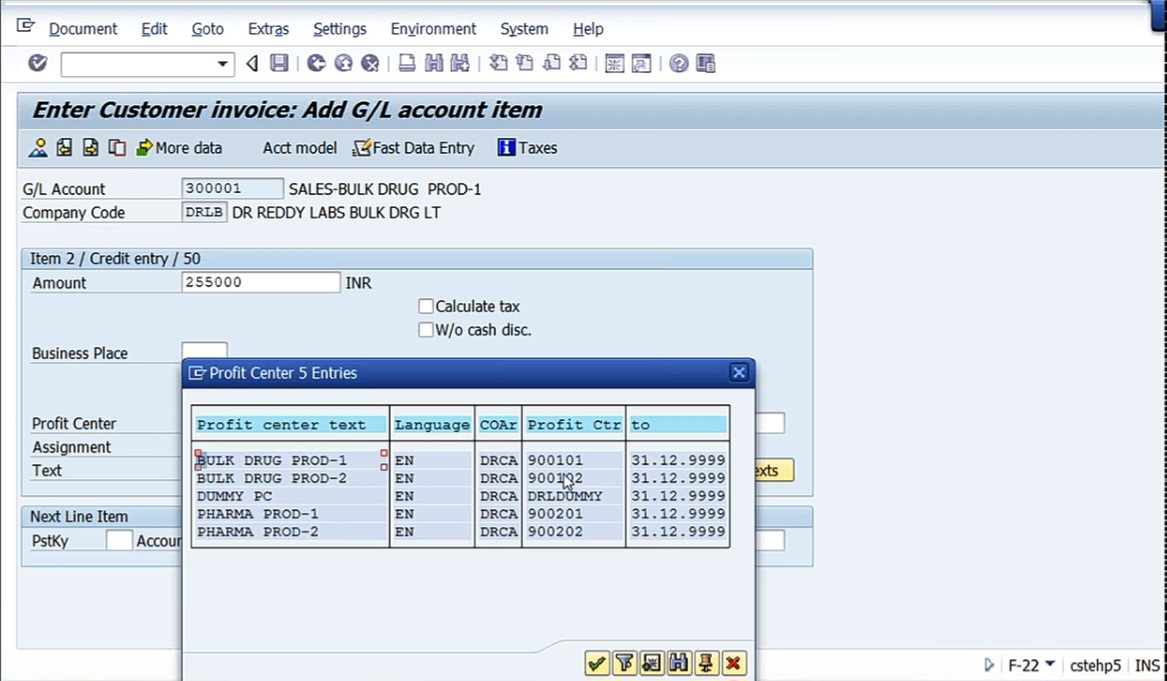Click the Help question mark icon
The width and height of the screenshot is (1167, 681).
pyautogui.click(x=678, y=63)
